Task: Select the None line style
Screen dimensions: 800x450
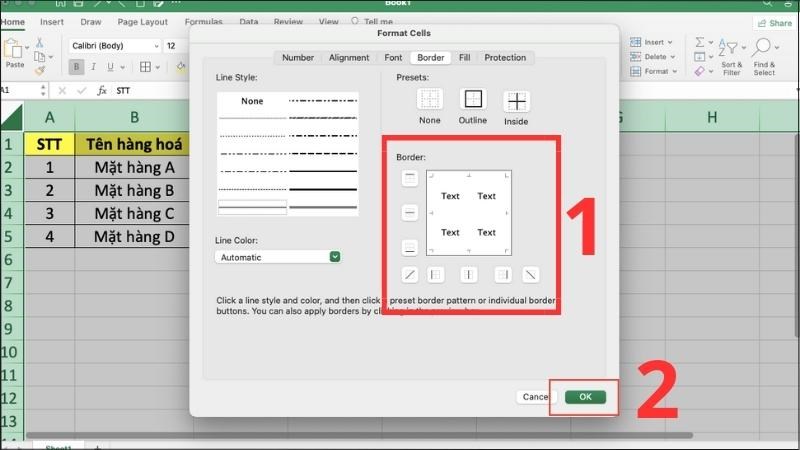Action: (252, 101)
